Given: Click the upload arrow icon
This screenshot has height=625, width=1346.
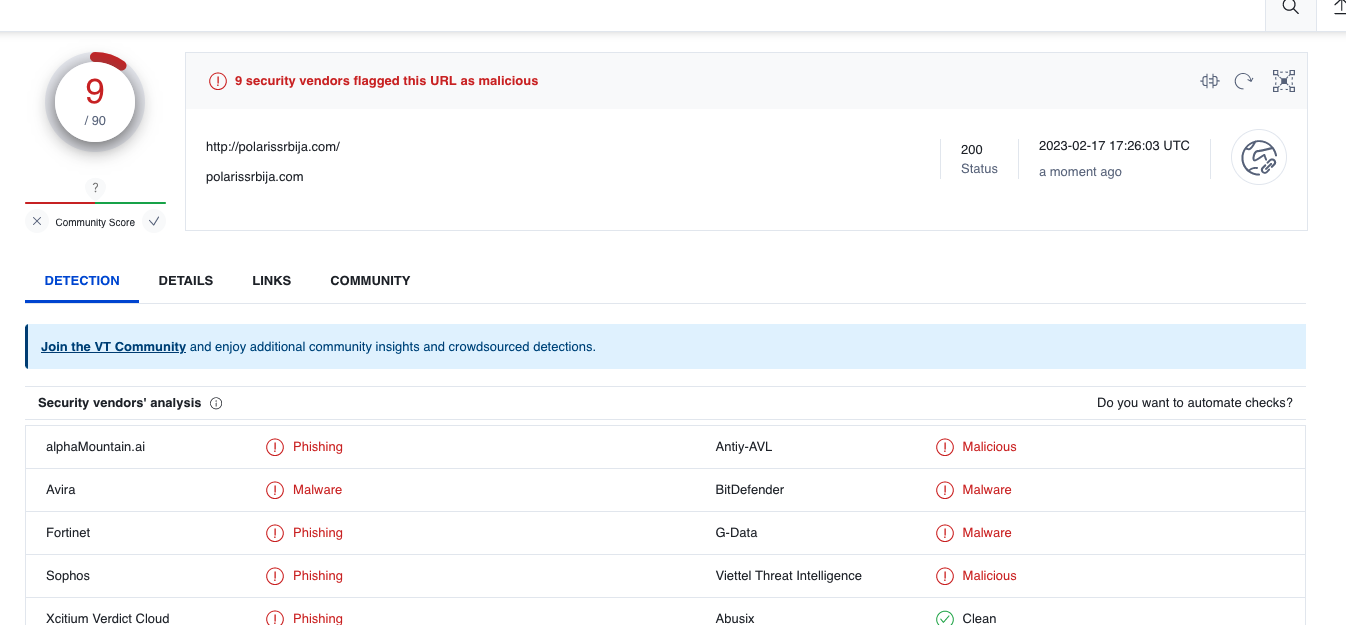Looking at the screenshot, I should [x=1339, y=7].
